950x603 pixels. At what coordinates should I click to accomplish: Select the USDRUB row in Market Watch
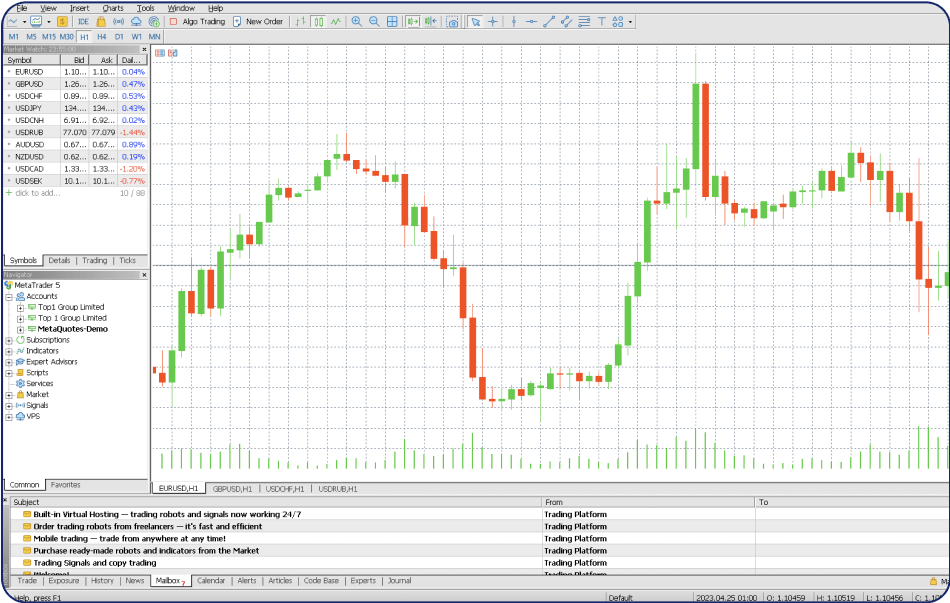pyautogui.click(x=30, y=132)
